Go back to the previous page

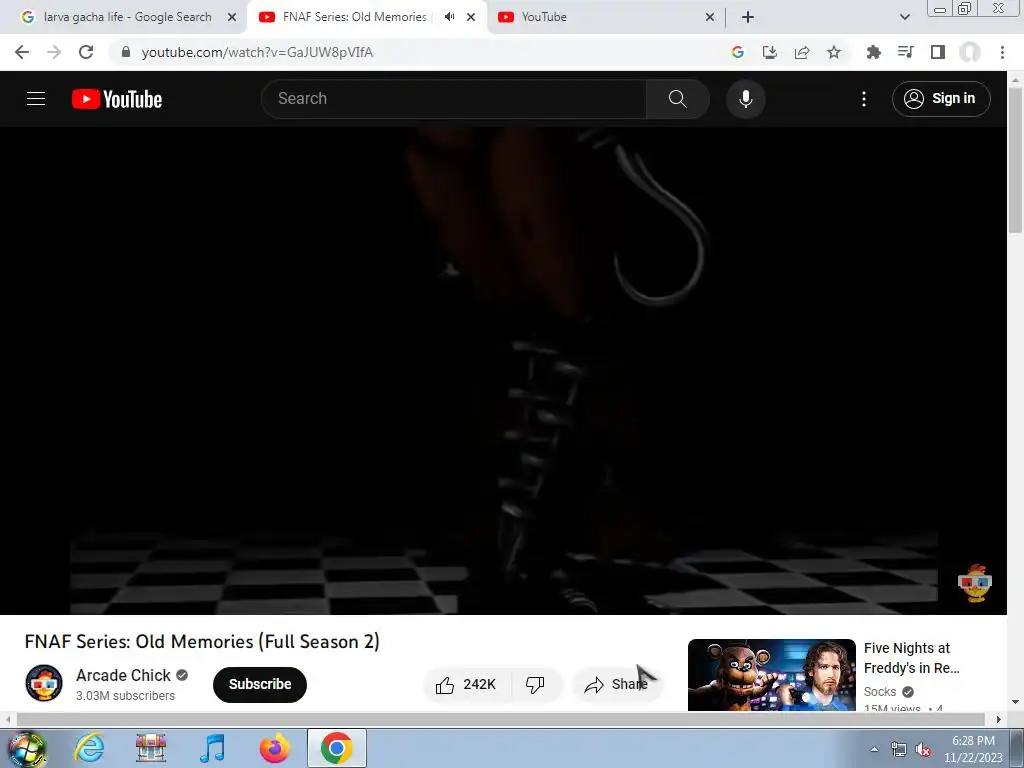(22, 52)
